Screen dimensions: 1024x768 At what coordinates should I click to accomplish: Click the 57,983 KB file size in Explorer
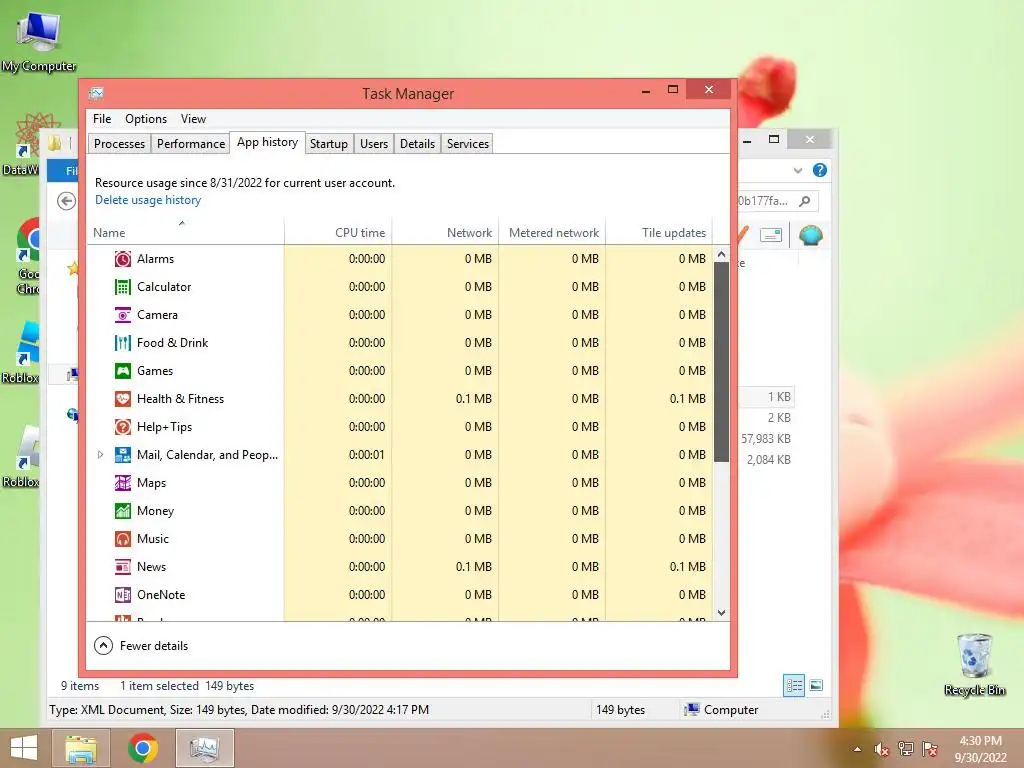766,439
